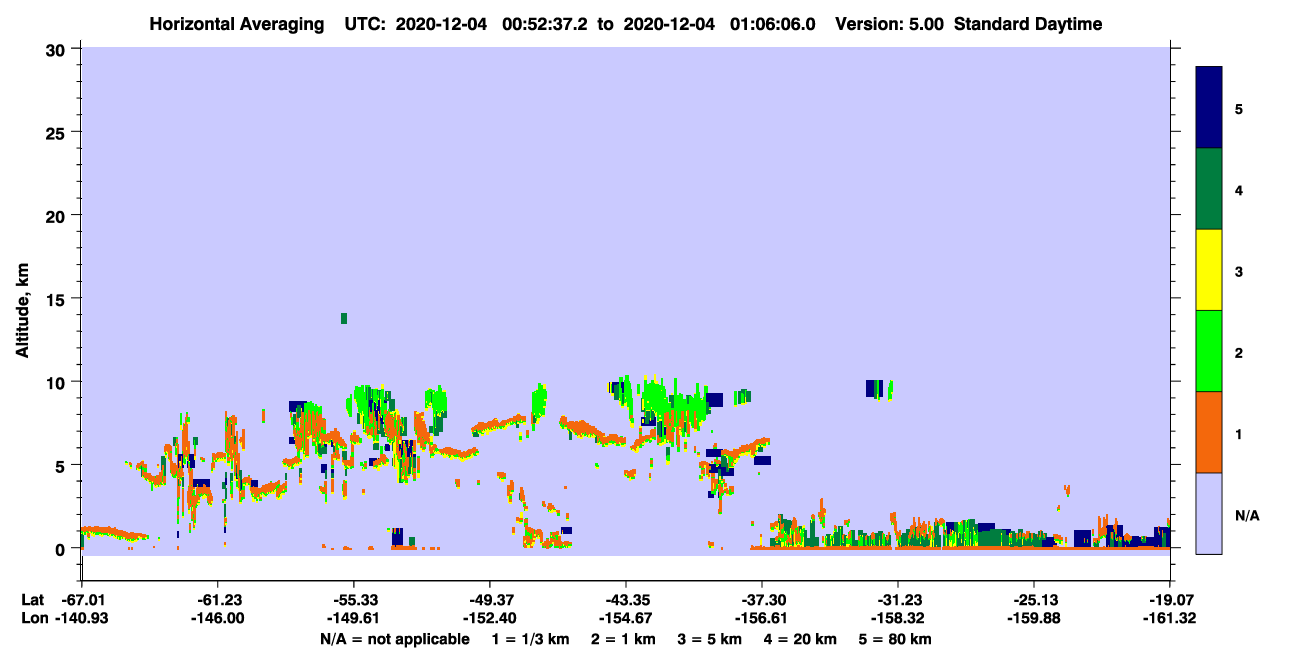Click the y-axis tick label 10
Viewport: 1300px width, 667px height.
pyautogui.click(x=58, y=382)
